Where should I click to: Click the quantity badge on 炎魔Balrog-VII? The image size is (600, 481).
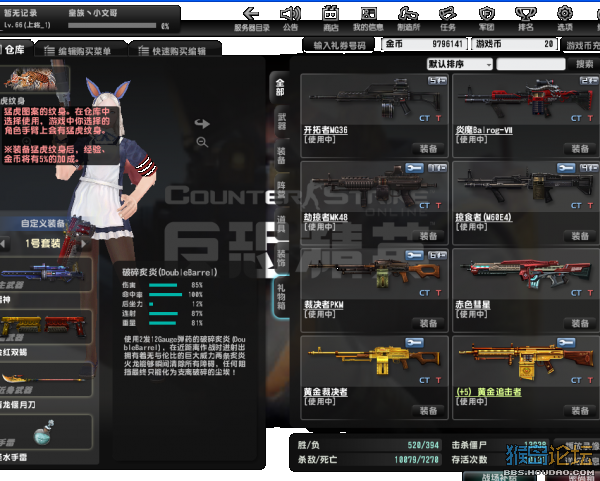click(x=589, y=81)
